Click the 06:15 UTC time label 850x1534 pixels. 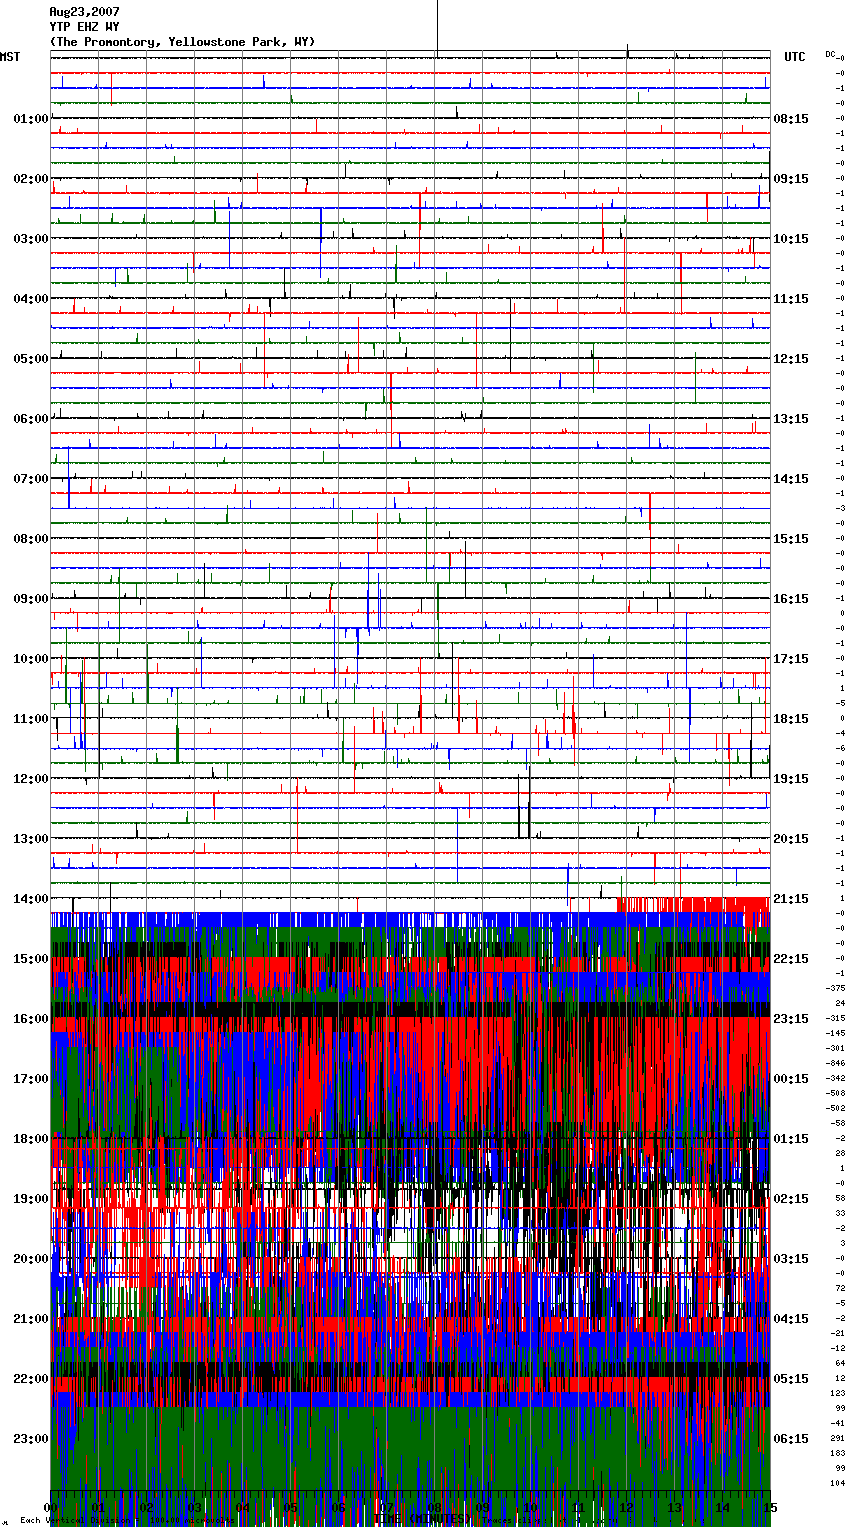pos(791,1439)
